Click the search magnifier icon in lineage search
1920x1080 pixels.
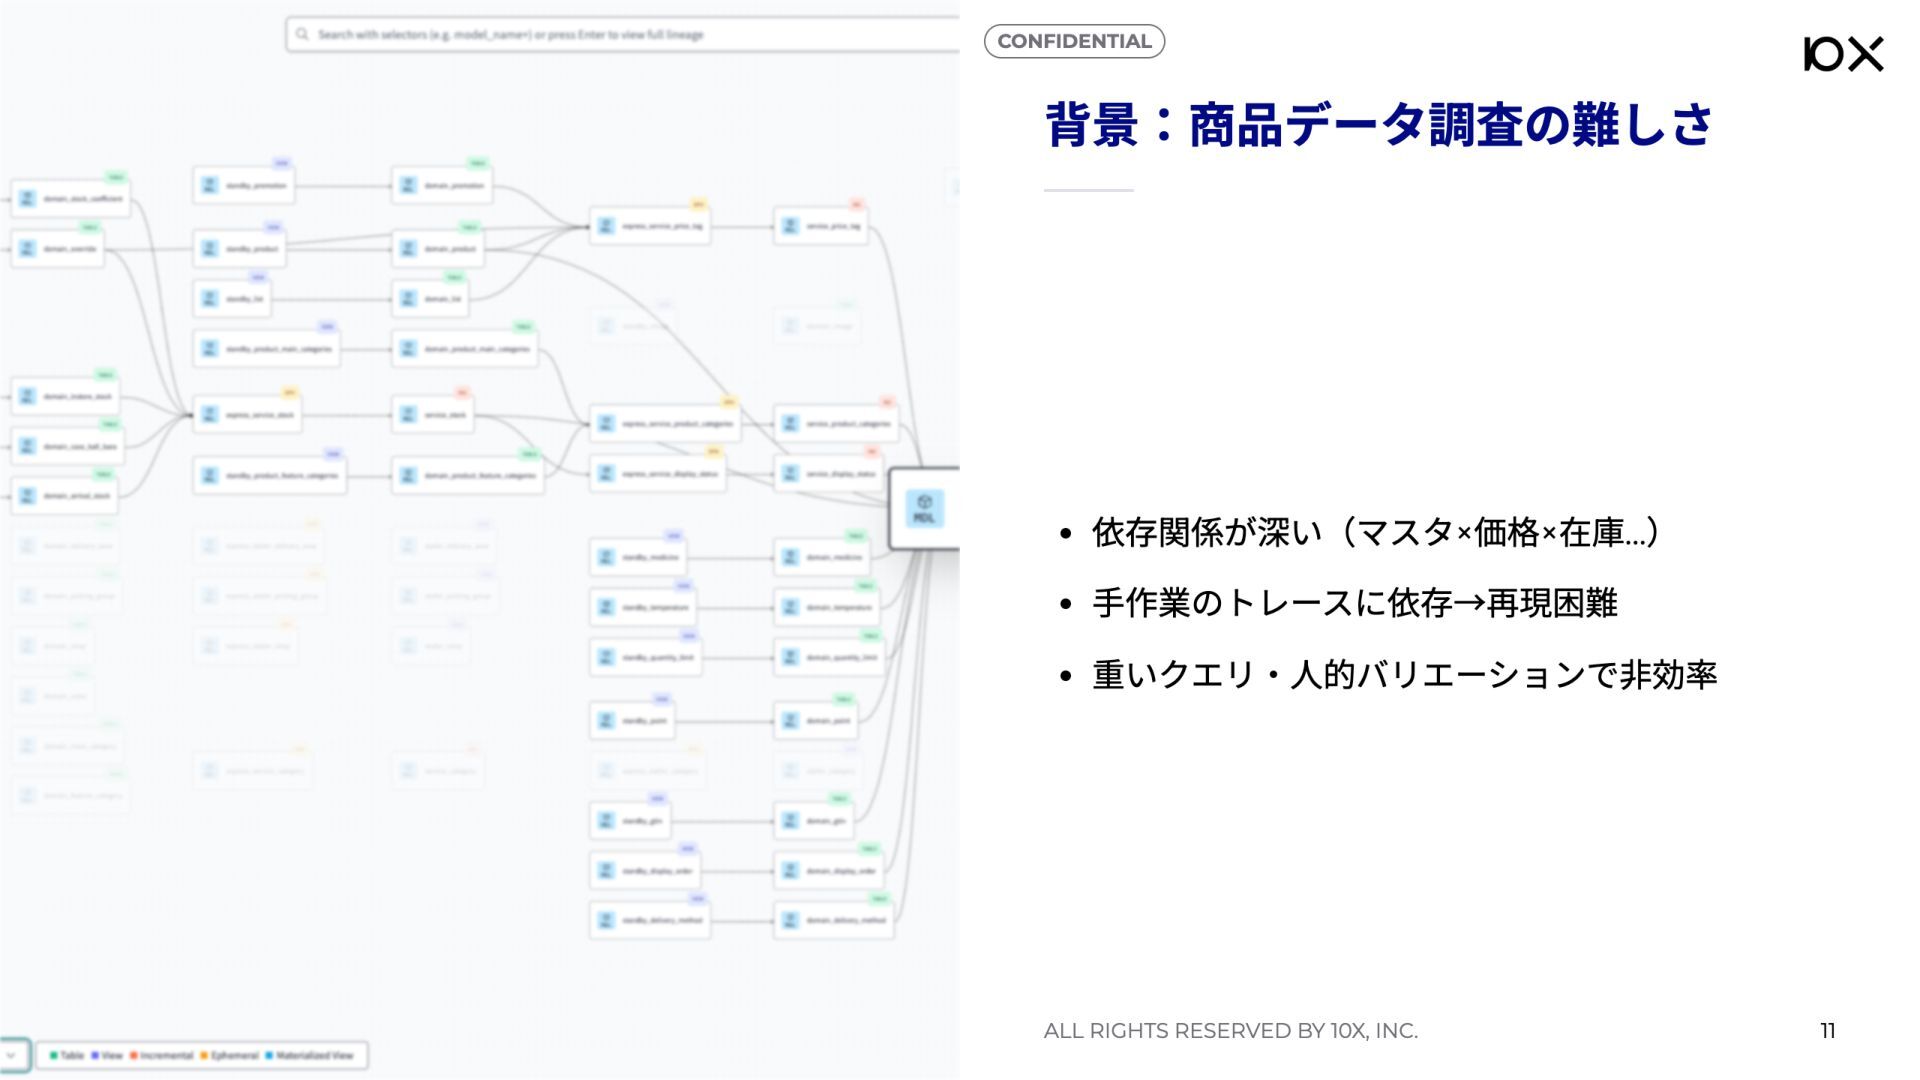tap(302, 35)
